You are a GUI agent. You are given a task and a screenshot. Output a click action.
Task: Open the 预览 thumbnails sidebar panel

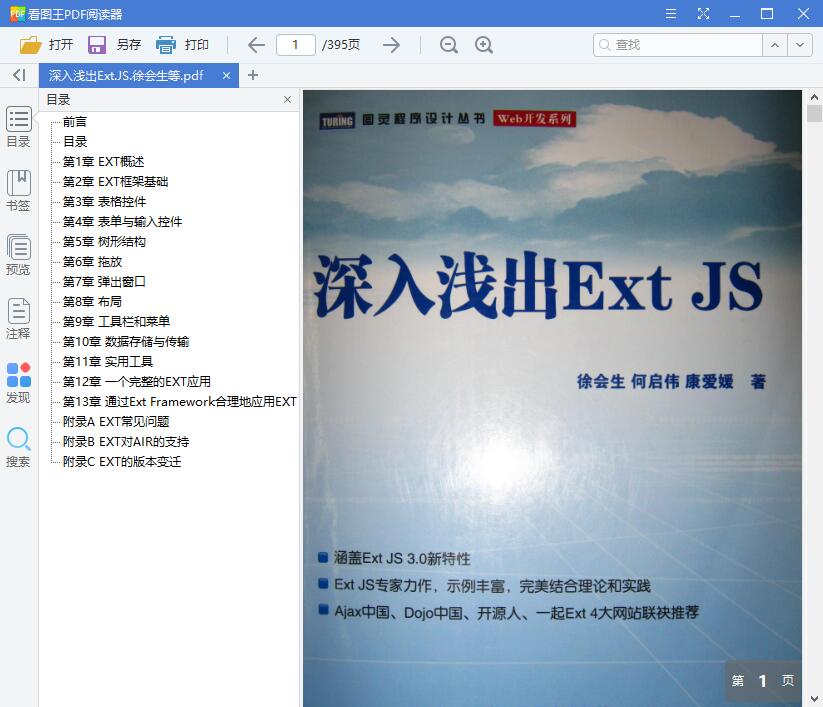[18, 255]
